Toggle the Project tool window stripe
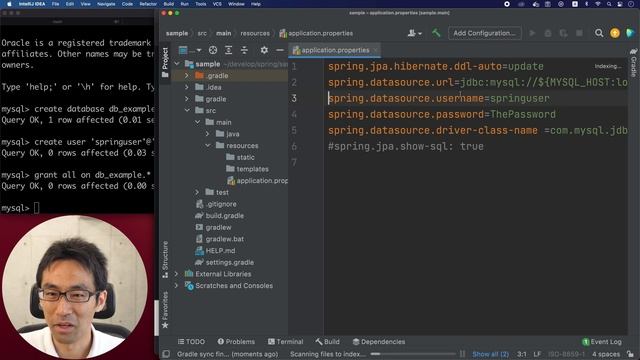The width and height of the screenshot is (640, 360). point(165,62)
